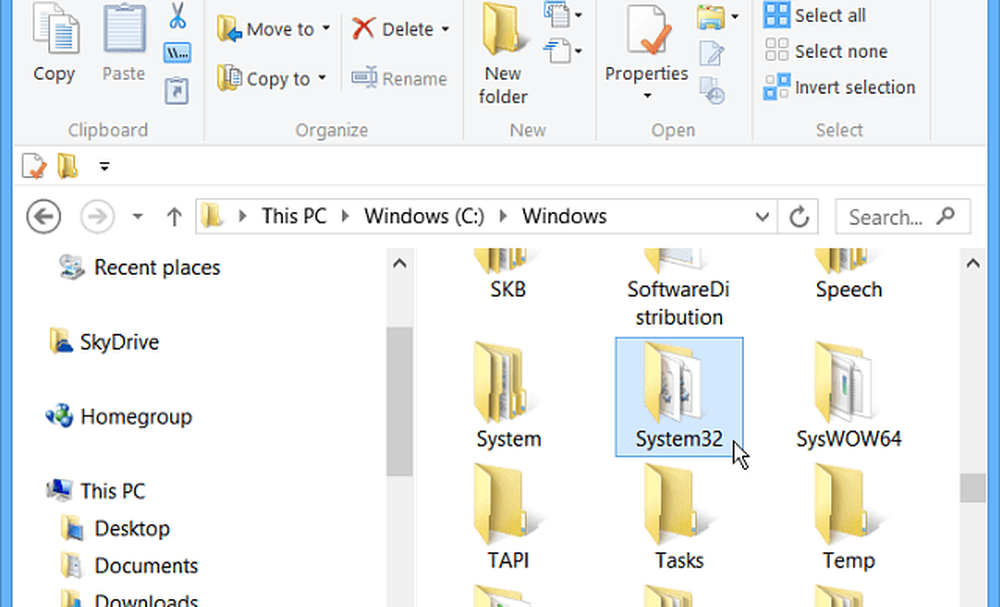Select the Tasks folder

(x=679, y=518)
